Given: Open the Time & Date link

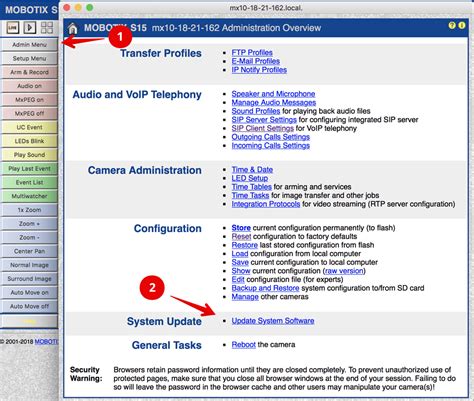Looking at the screenshot, I should [x=252, y=170].
